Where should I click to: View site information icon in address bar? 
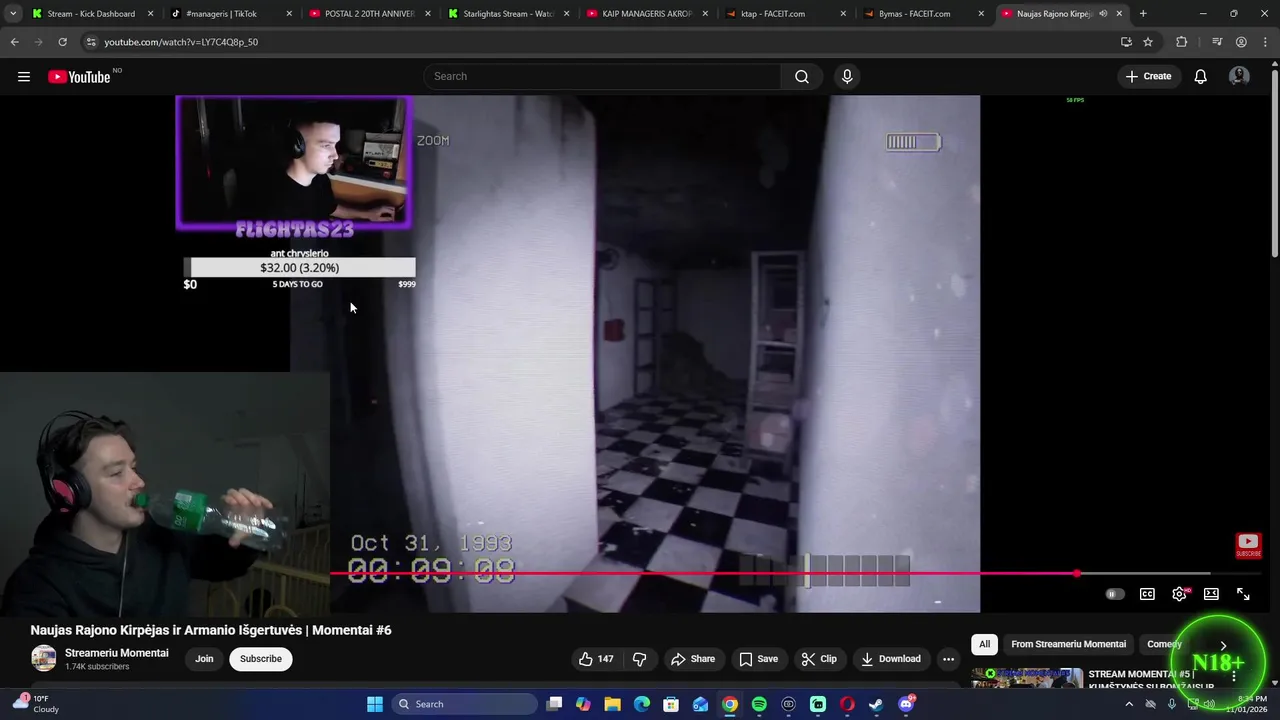click(91, 42)
